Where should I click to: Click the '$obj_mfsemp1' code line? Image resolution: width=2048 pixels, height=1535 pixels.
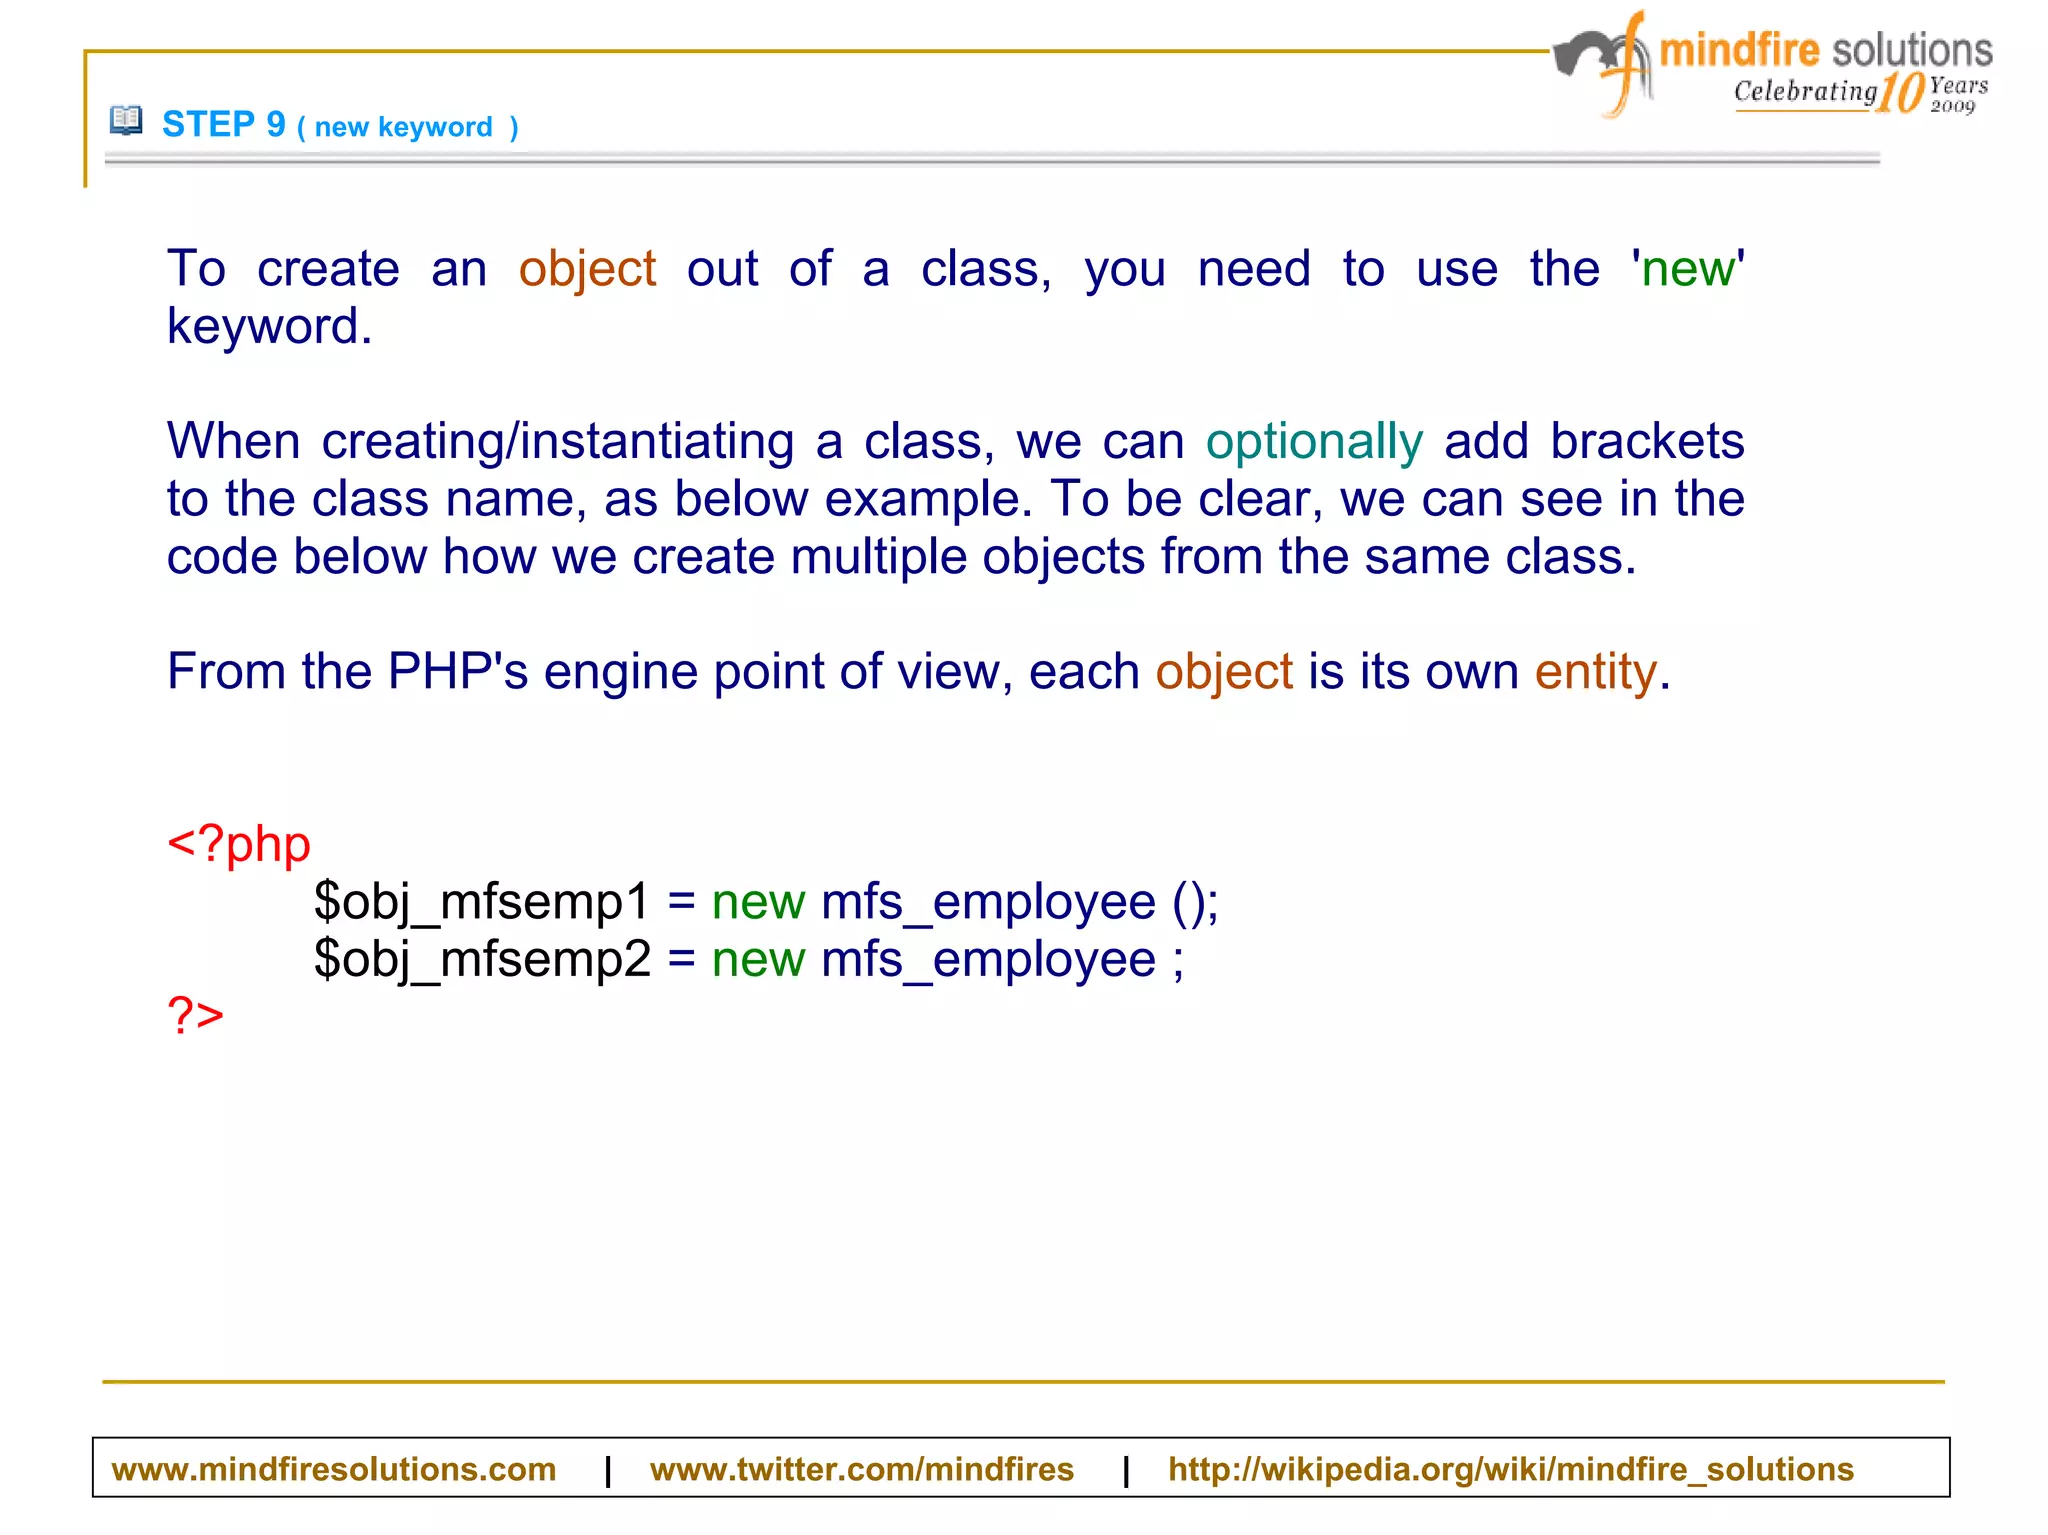[766, 903]
